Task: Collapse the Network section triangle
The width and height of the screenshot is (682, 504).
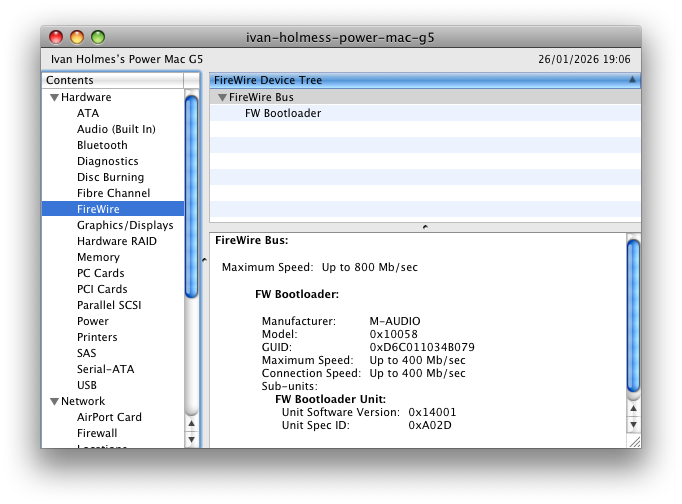Action: (x=54, y=401)
